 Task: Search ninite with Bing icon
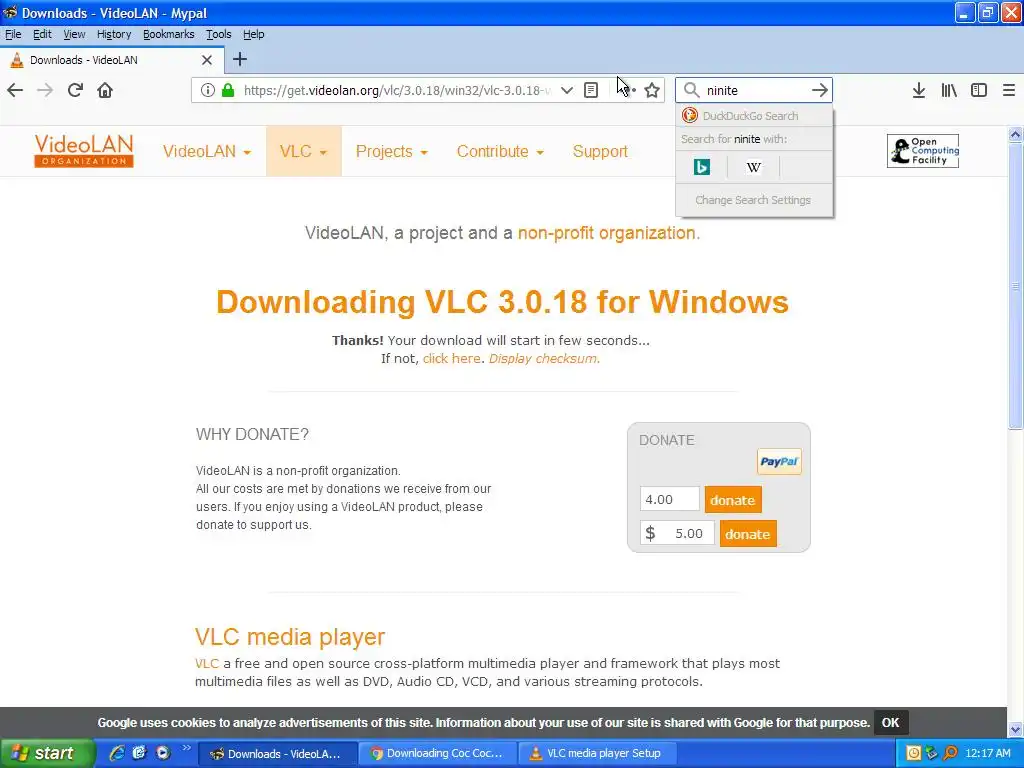pos(702,167)
